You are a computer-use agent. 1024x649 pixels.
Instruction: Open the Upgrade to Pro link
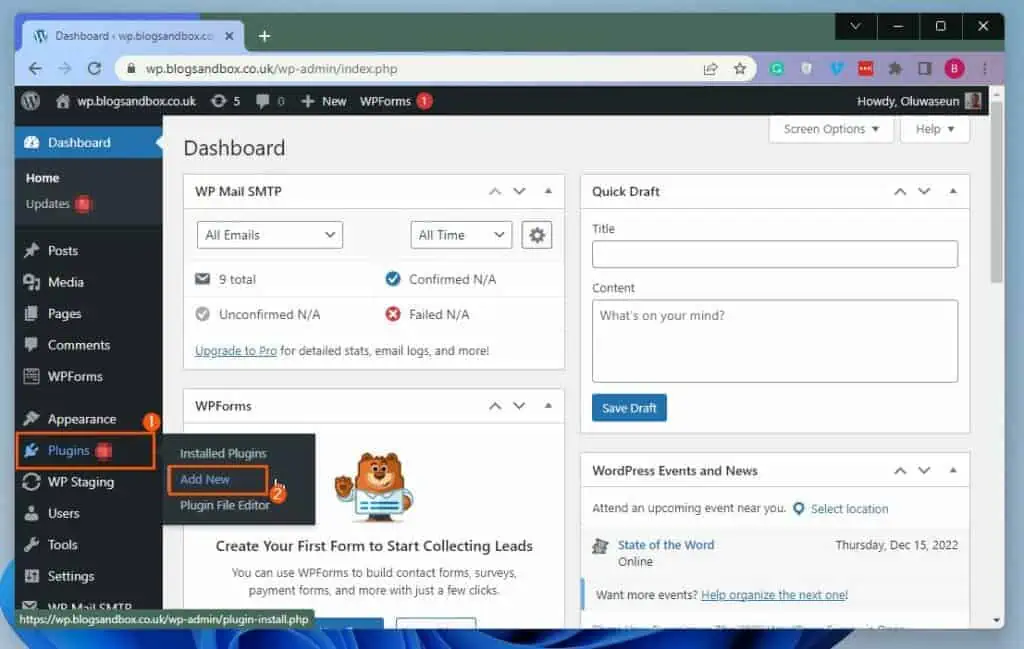click(x=235, y=351)
